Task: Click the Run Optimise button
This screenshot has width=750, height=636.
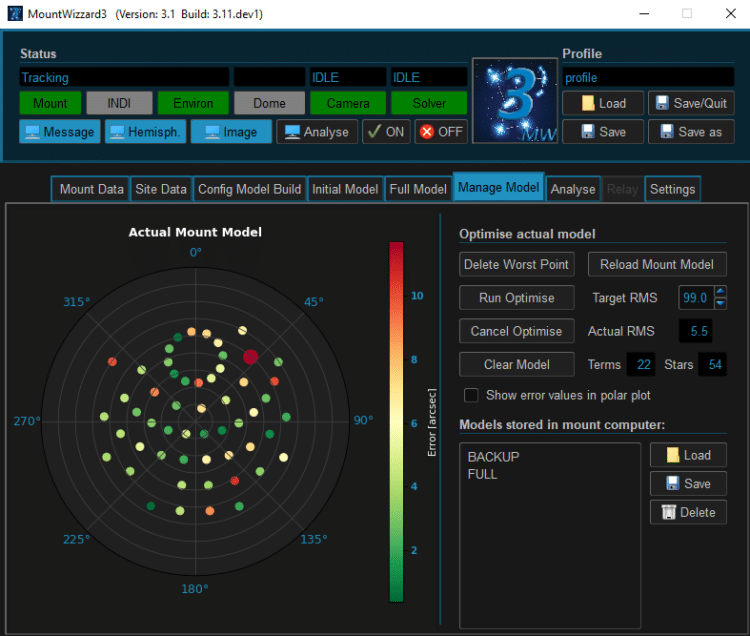Action: click(x=517, y=298)
